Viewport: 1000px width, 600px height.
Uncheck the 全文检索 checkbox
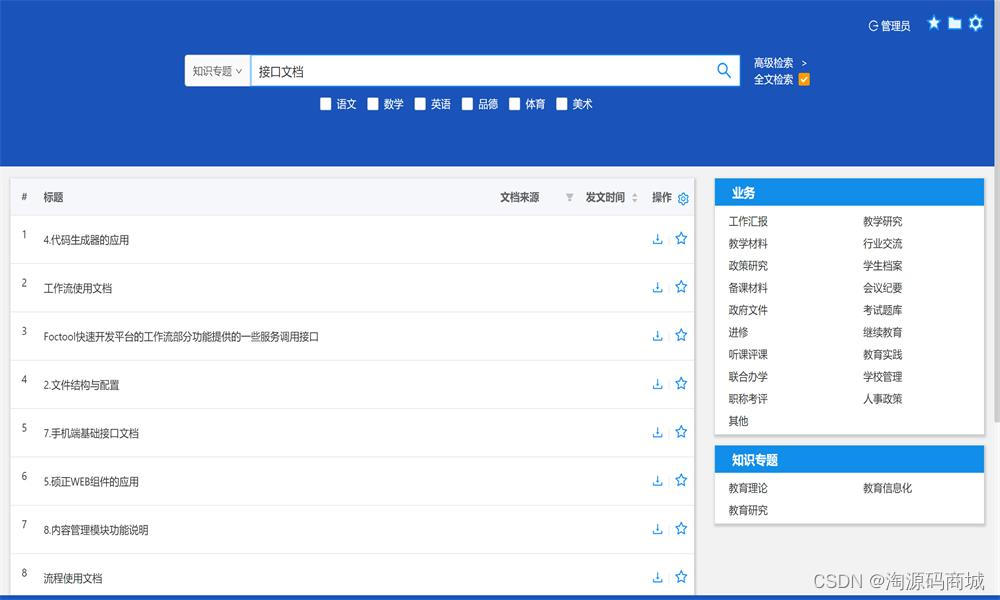pos(806,77)
